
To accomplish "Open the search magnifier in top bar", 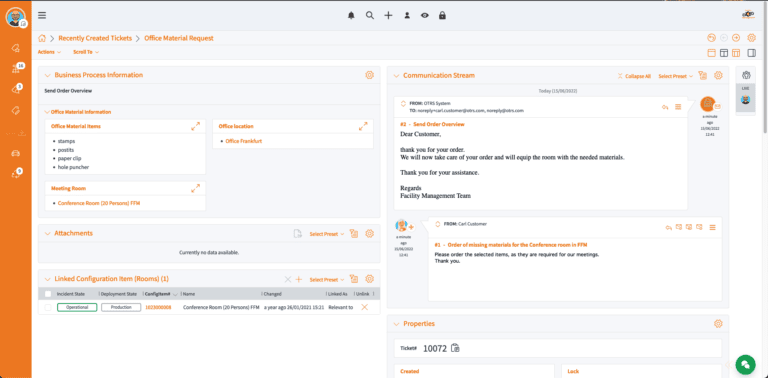I will [370, 15].
